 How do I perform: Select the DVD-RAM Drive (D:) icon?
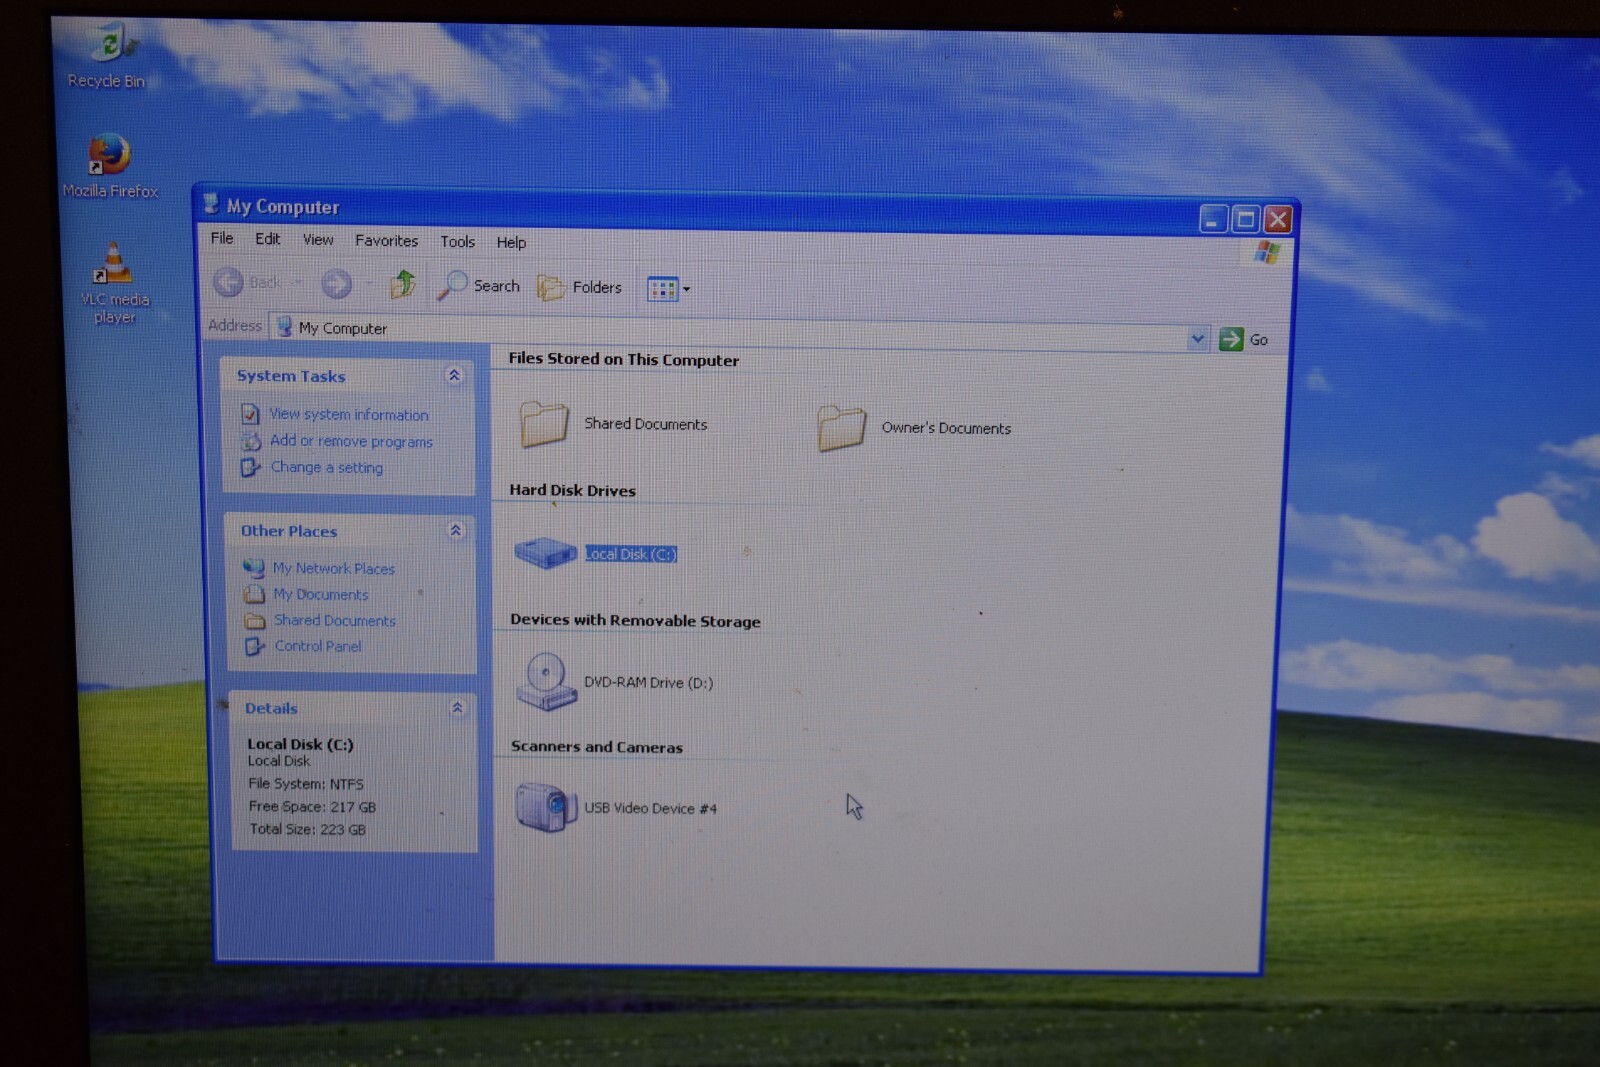[546, 681]
